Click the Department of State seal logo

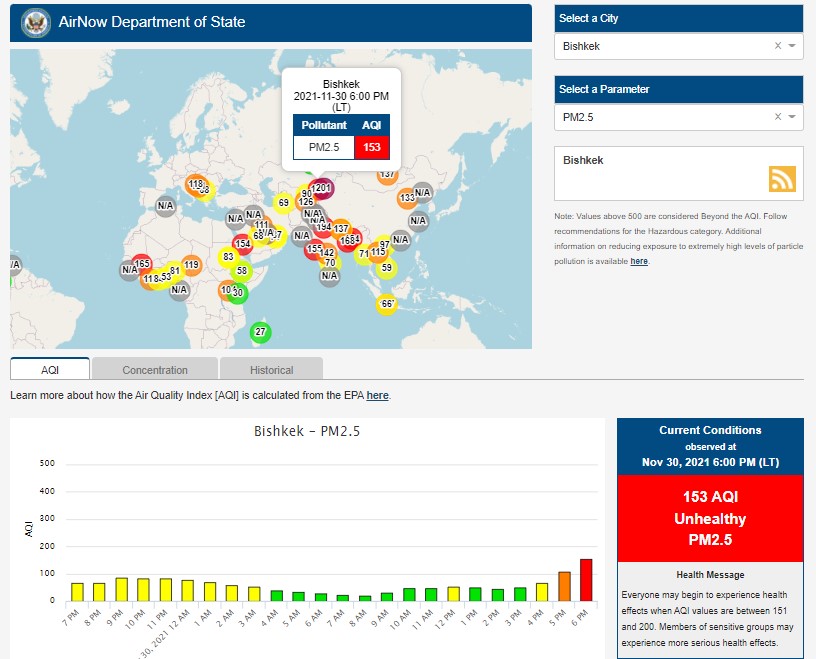coord(36,22)
